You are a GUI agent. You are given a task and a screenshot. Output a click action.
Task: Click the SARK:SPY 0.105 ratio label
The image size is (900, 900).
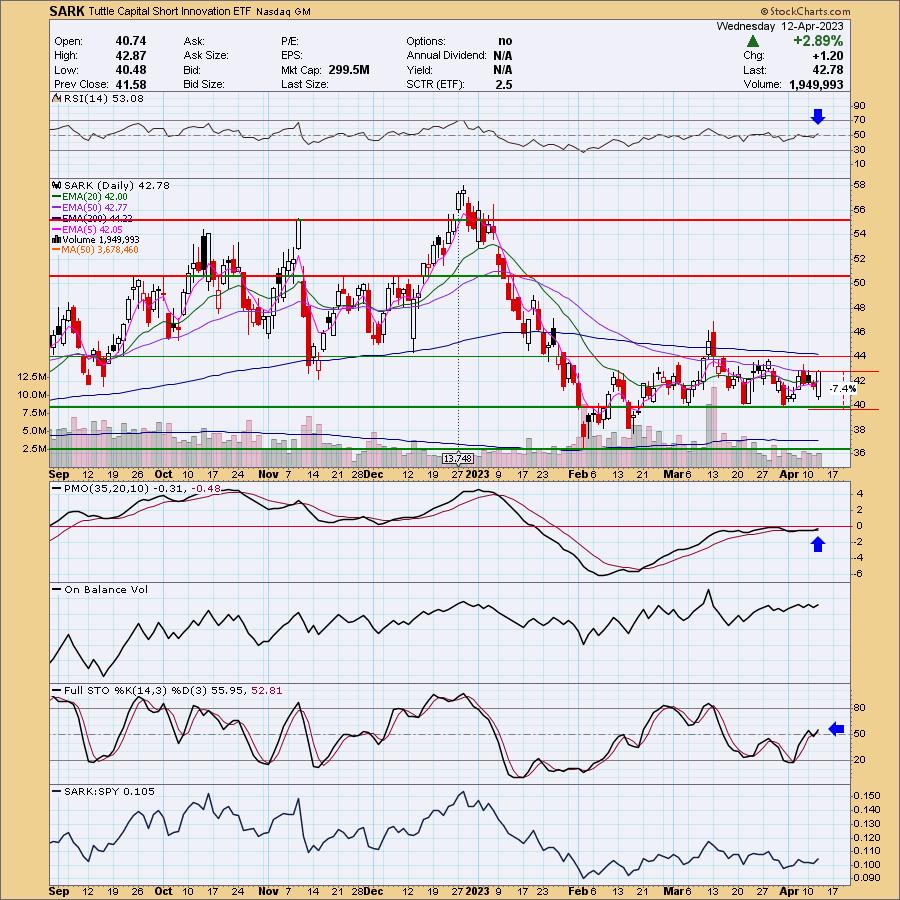coord(109,792)
